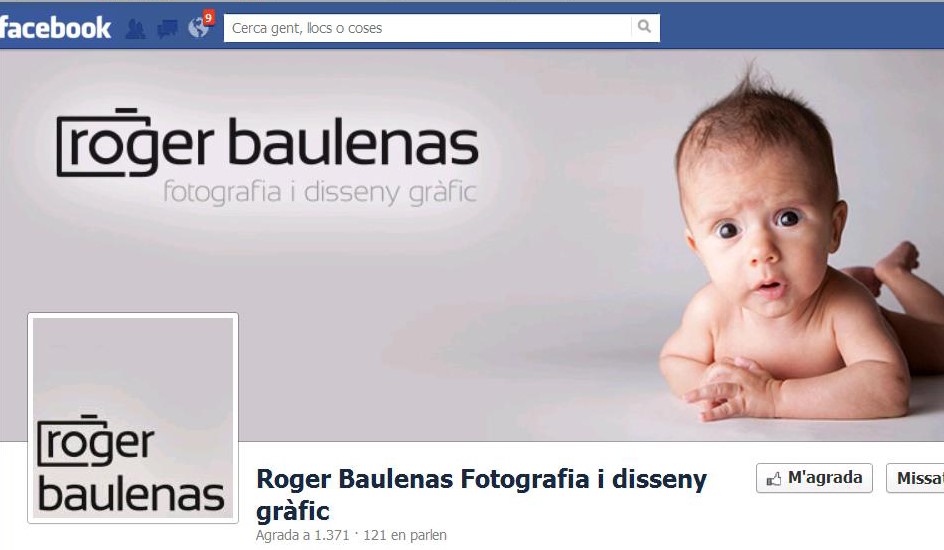The height and width of the screenshot is (550, 944).
Task: Click the thumbs-up icon on M'agrada
Action: [774, 479]
